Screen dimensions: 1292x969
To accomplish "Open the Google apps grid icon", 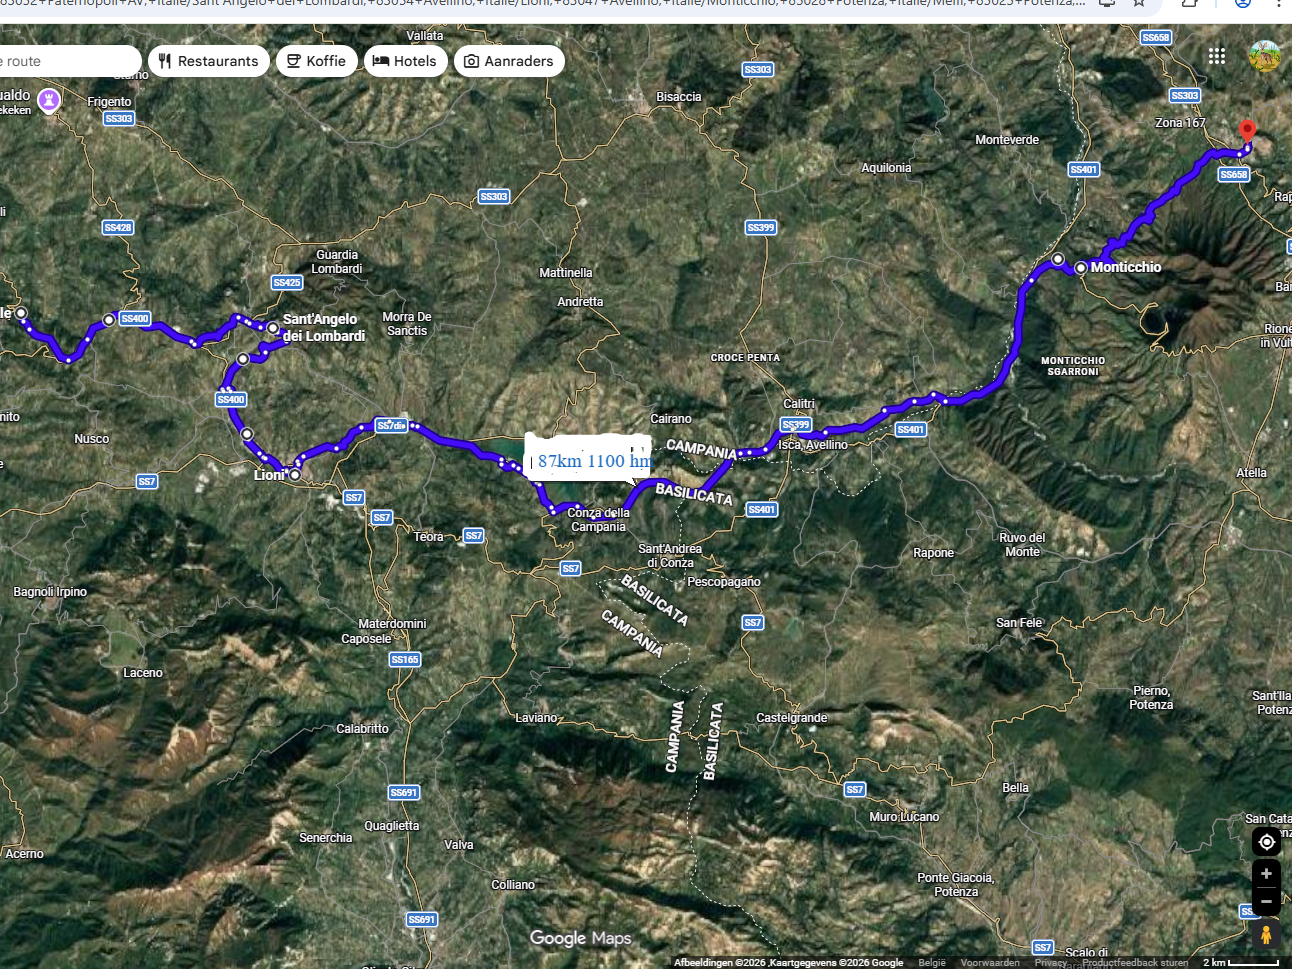I will [x=1216, y=56].
